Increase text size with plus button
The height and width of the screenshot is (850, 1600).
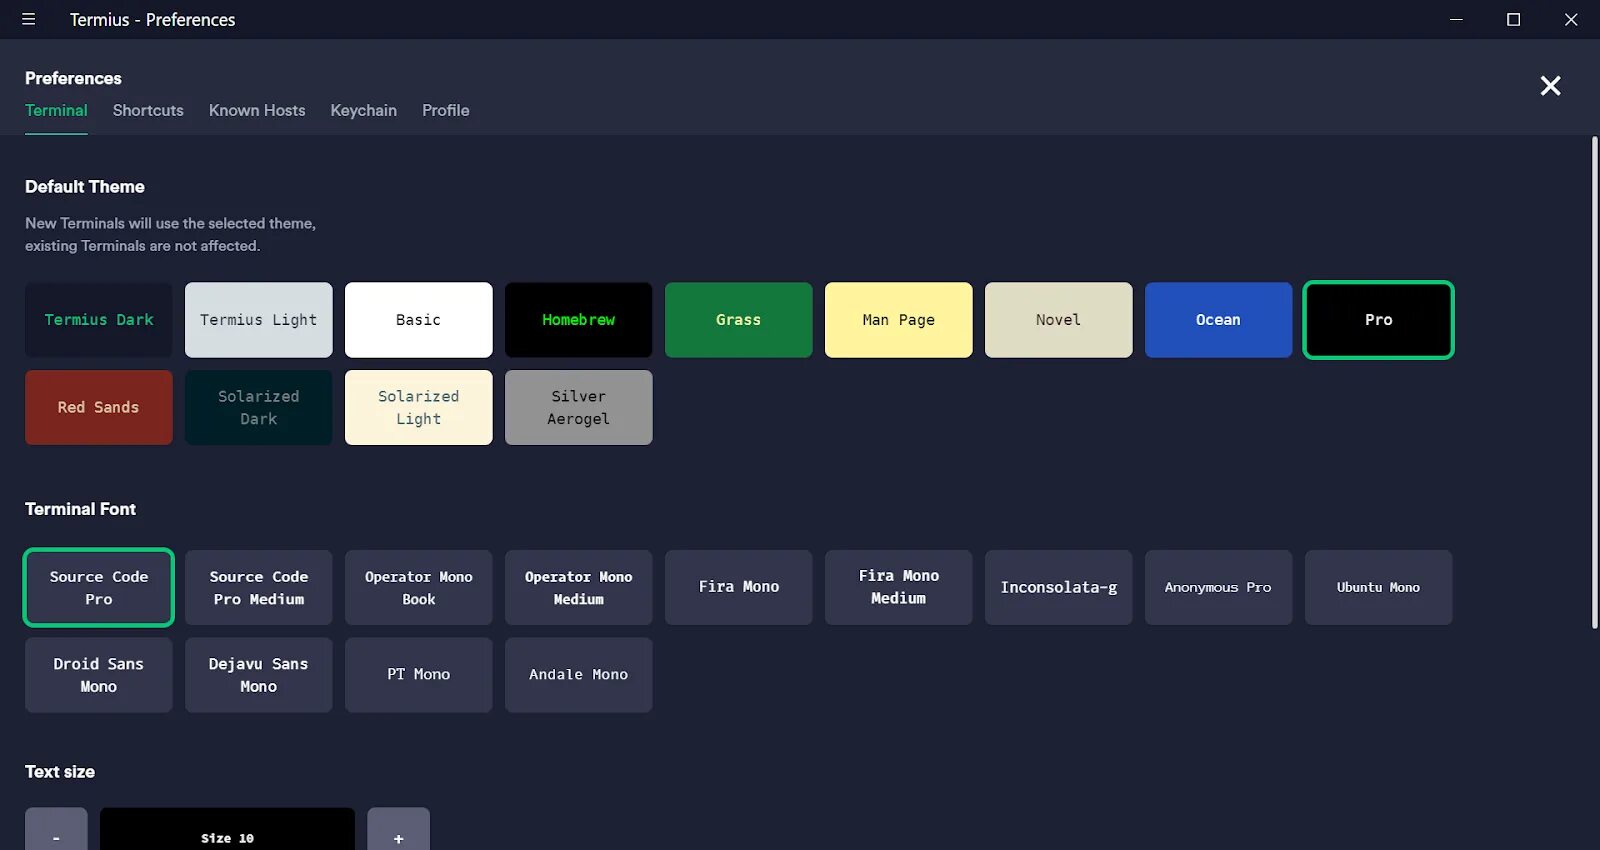coord(398,830)
